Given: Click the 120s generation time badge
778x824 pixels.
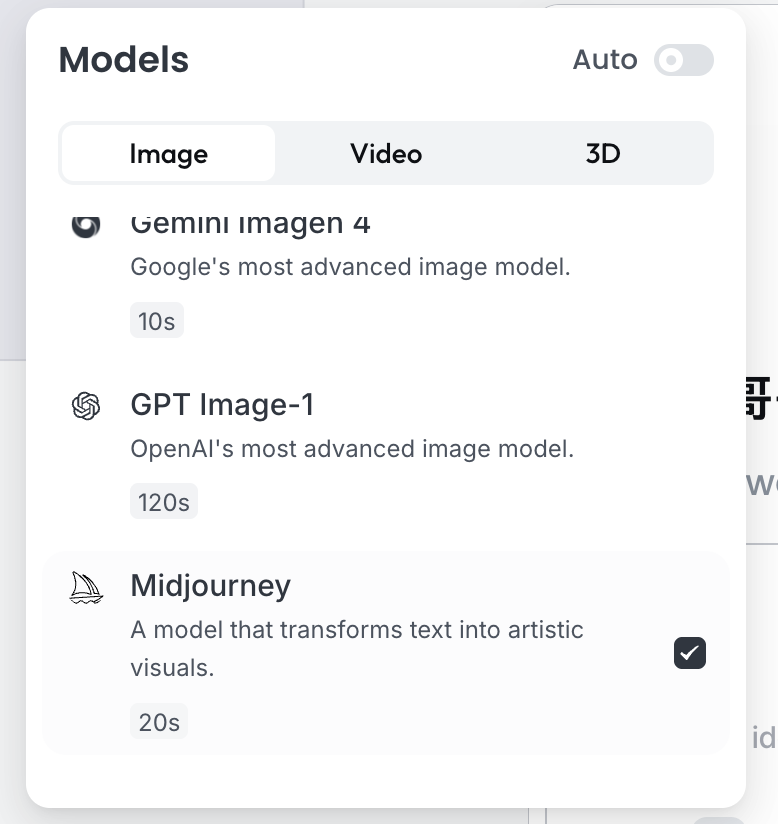Looking at the screenshot, I should coord(164,502).
